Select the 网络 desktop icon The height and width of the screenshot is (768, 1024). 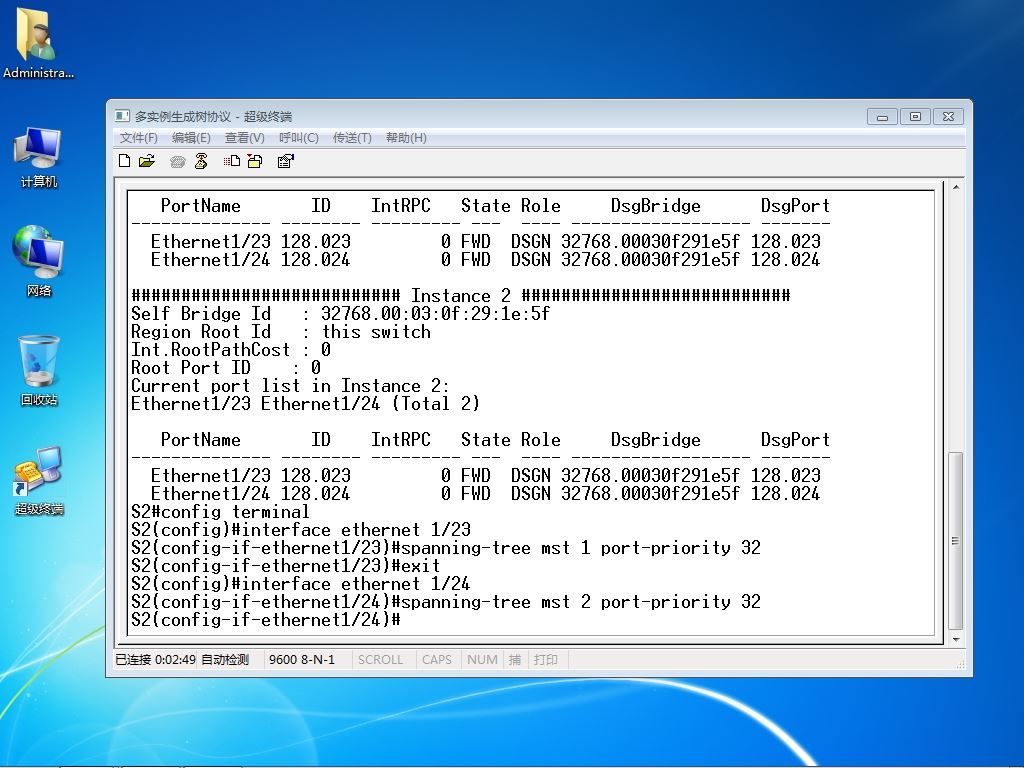pos(38,261)
